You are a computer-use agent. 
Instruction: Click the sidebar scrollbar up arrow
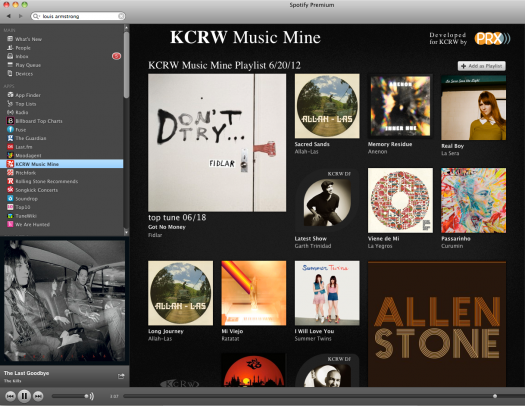pyautogui.click(x=126, y=27)
